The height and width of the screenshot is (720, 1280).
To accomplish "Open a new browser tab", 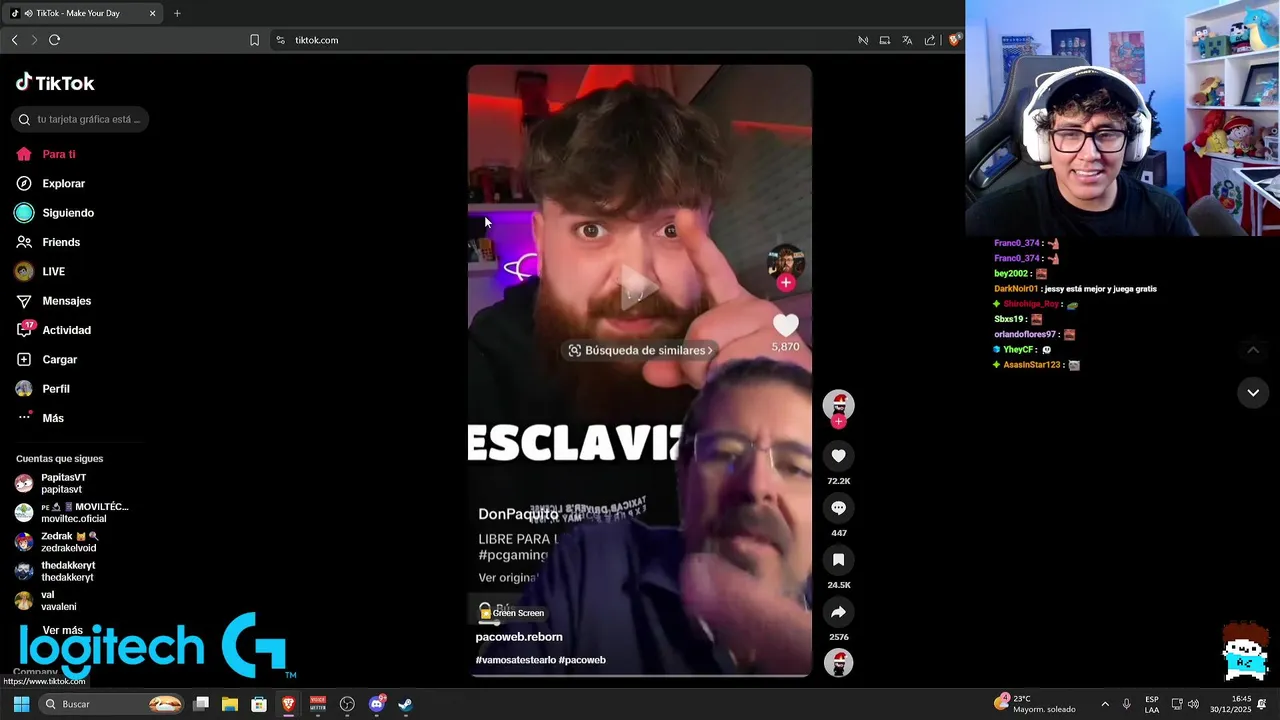I will [177, 13].
